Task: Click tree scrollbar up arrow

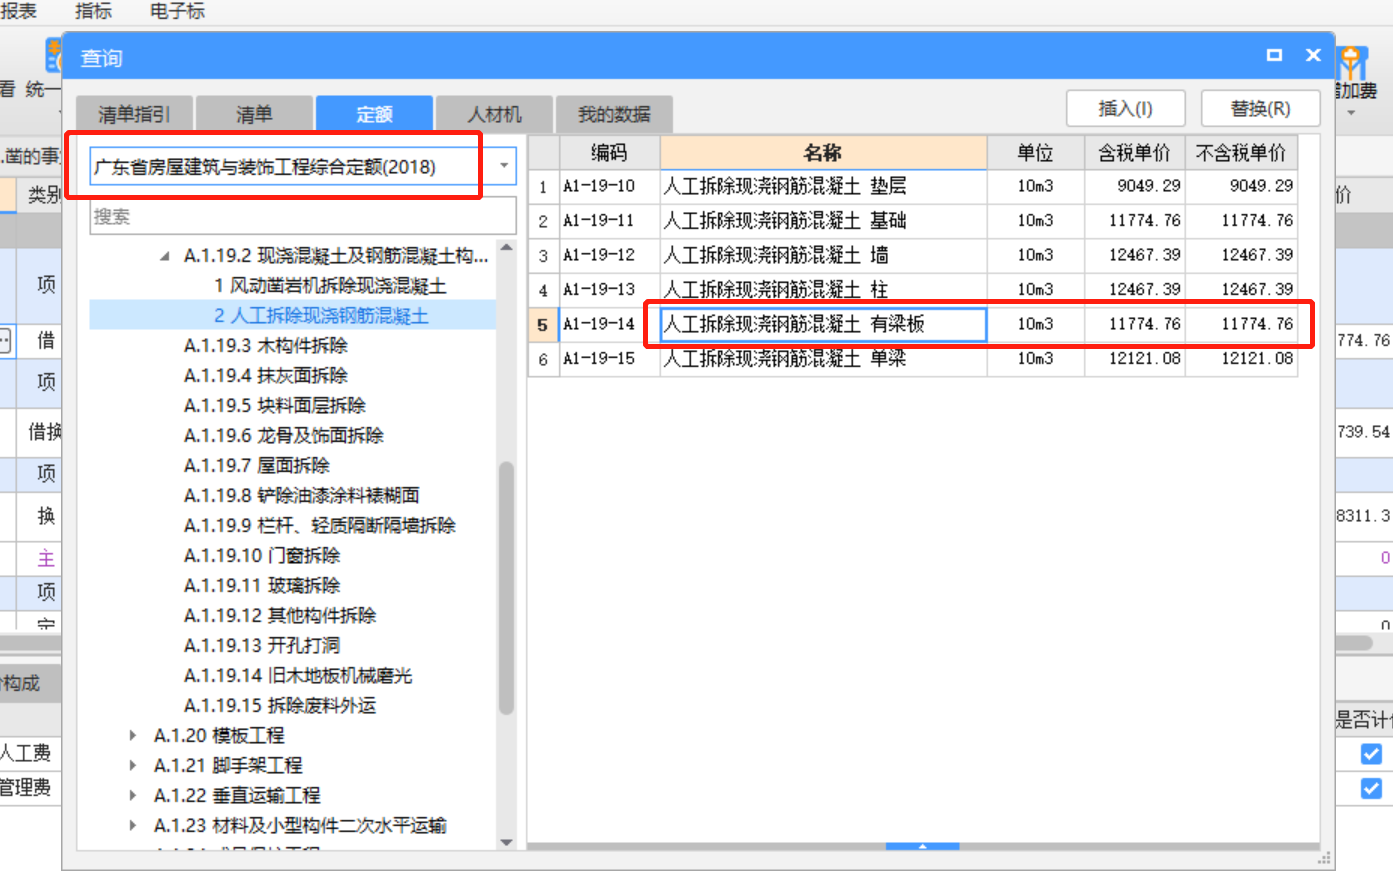Action: [506, 247]
